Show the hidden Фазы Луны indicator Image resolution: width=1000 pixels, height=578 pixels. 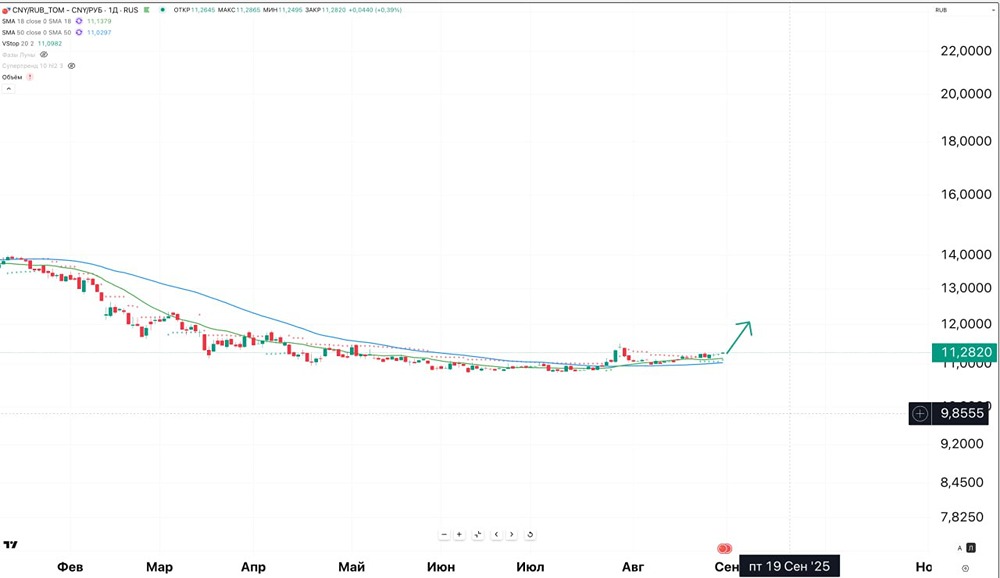tap(44, 55)
